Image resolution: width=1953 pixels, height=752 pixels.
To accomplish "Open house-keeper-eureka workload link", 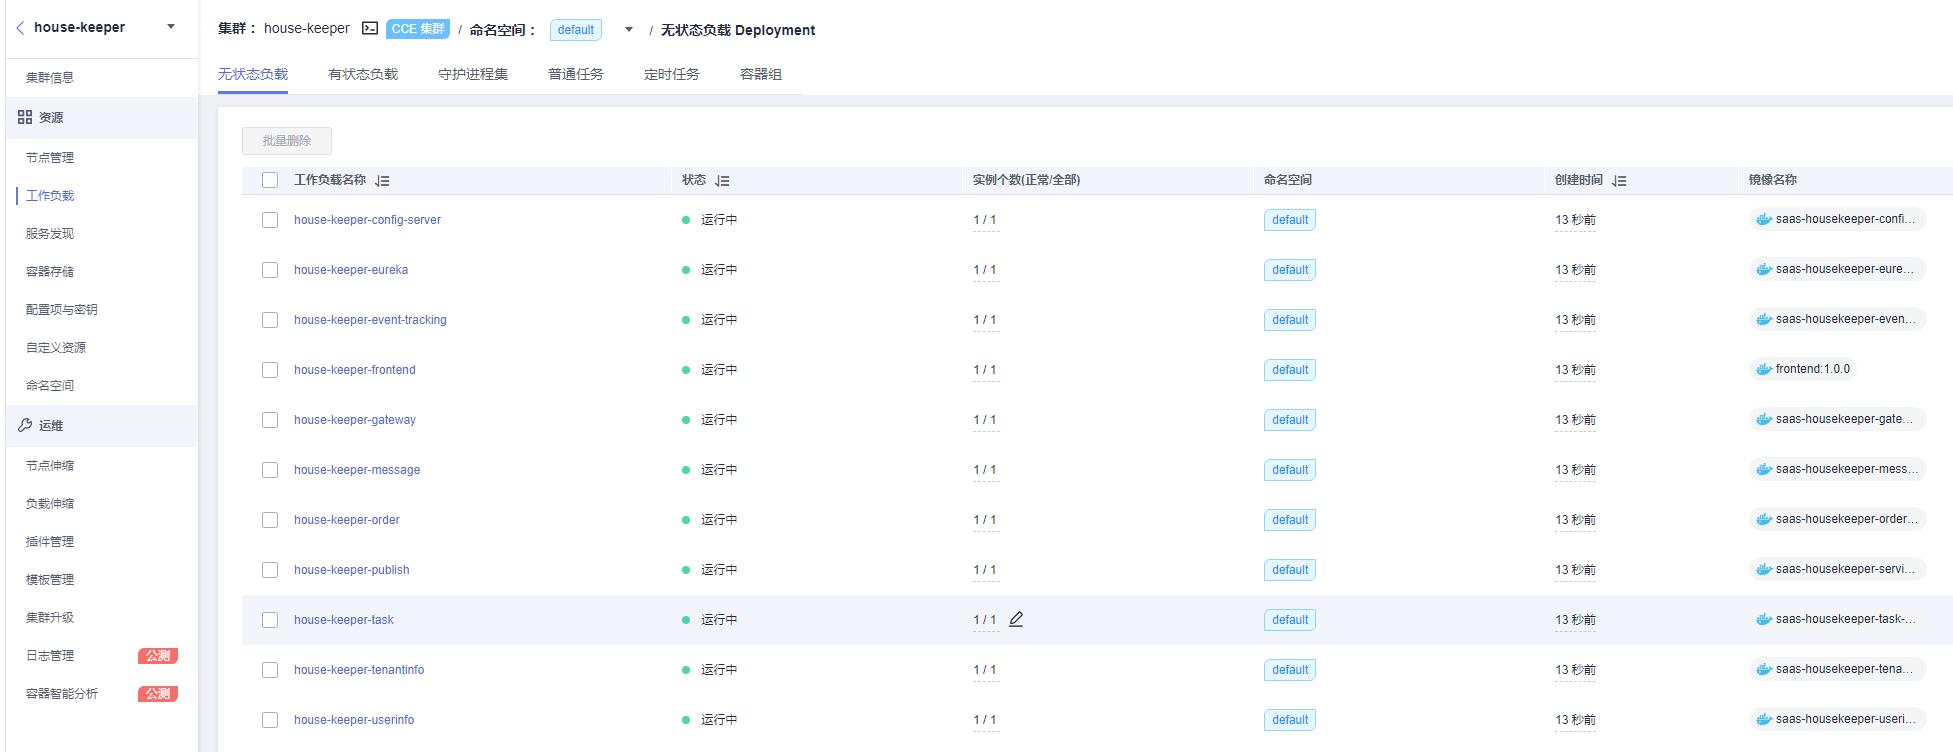I will (351, 270).
